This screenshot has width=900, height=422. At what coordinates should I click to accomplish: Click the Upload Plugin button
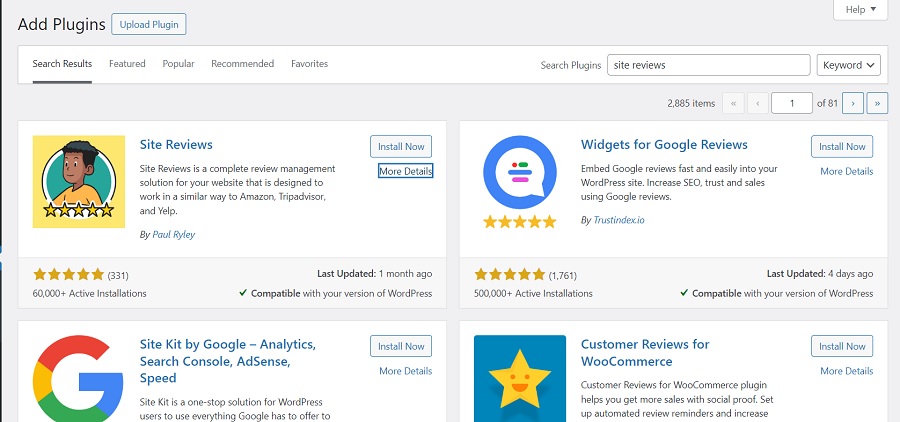149,25
